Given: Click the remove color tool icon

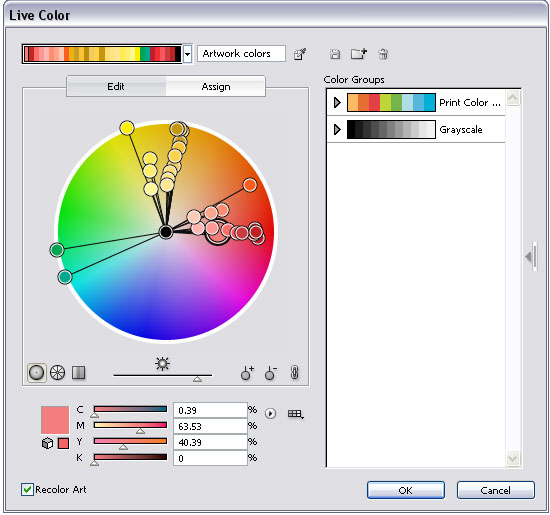Looking at the screenshot, I should tap(270, 373).
